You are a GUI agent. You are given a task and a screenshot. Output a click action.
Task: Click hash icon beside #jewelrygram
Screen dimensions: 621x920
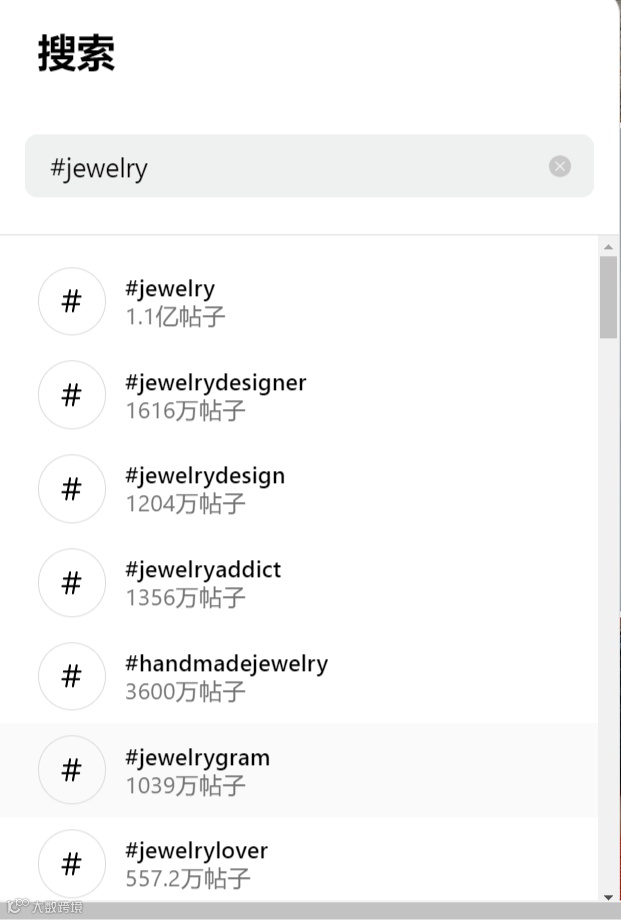[x=71, y=770]
